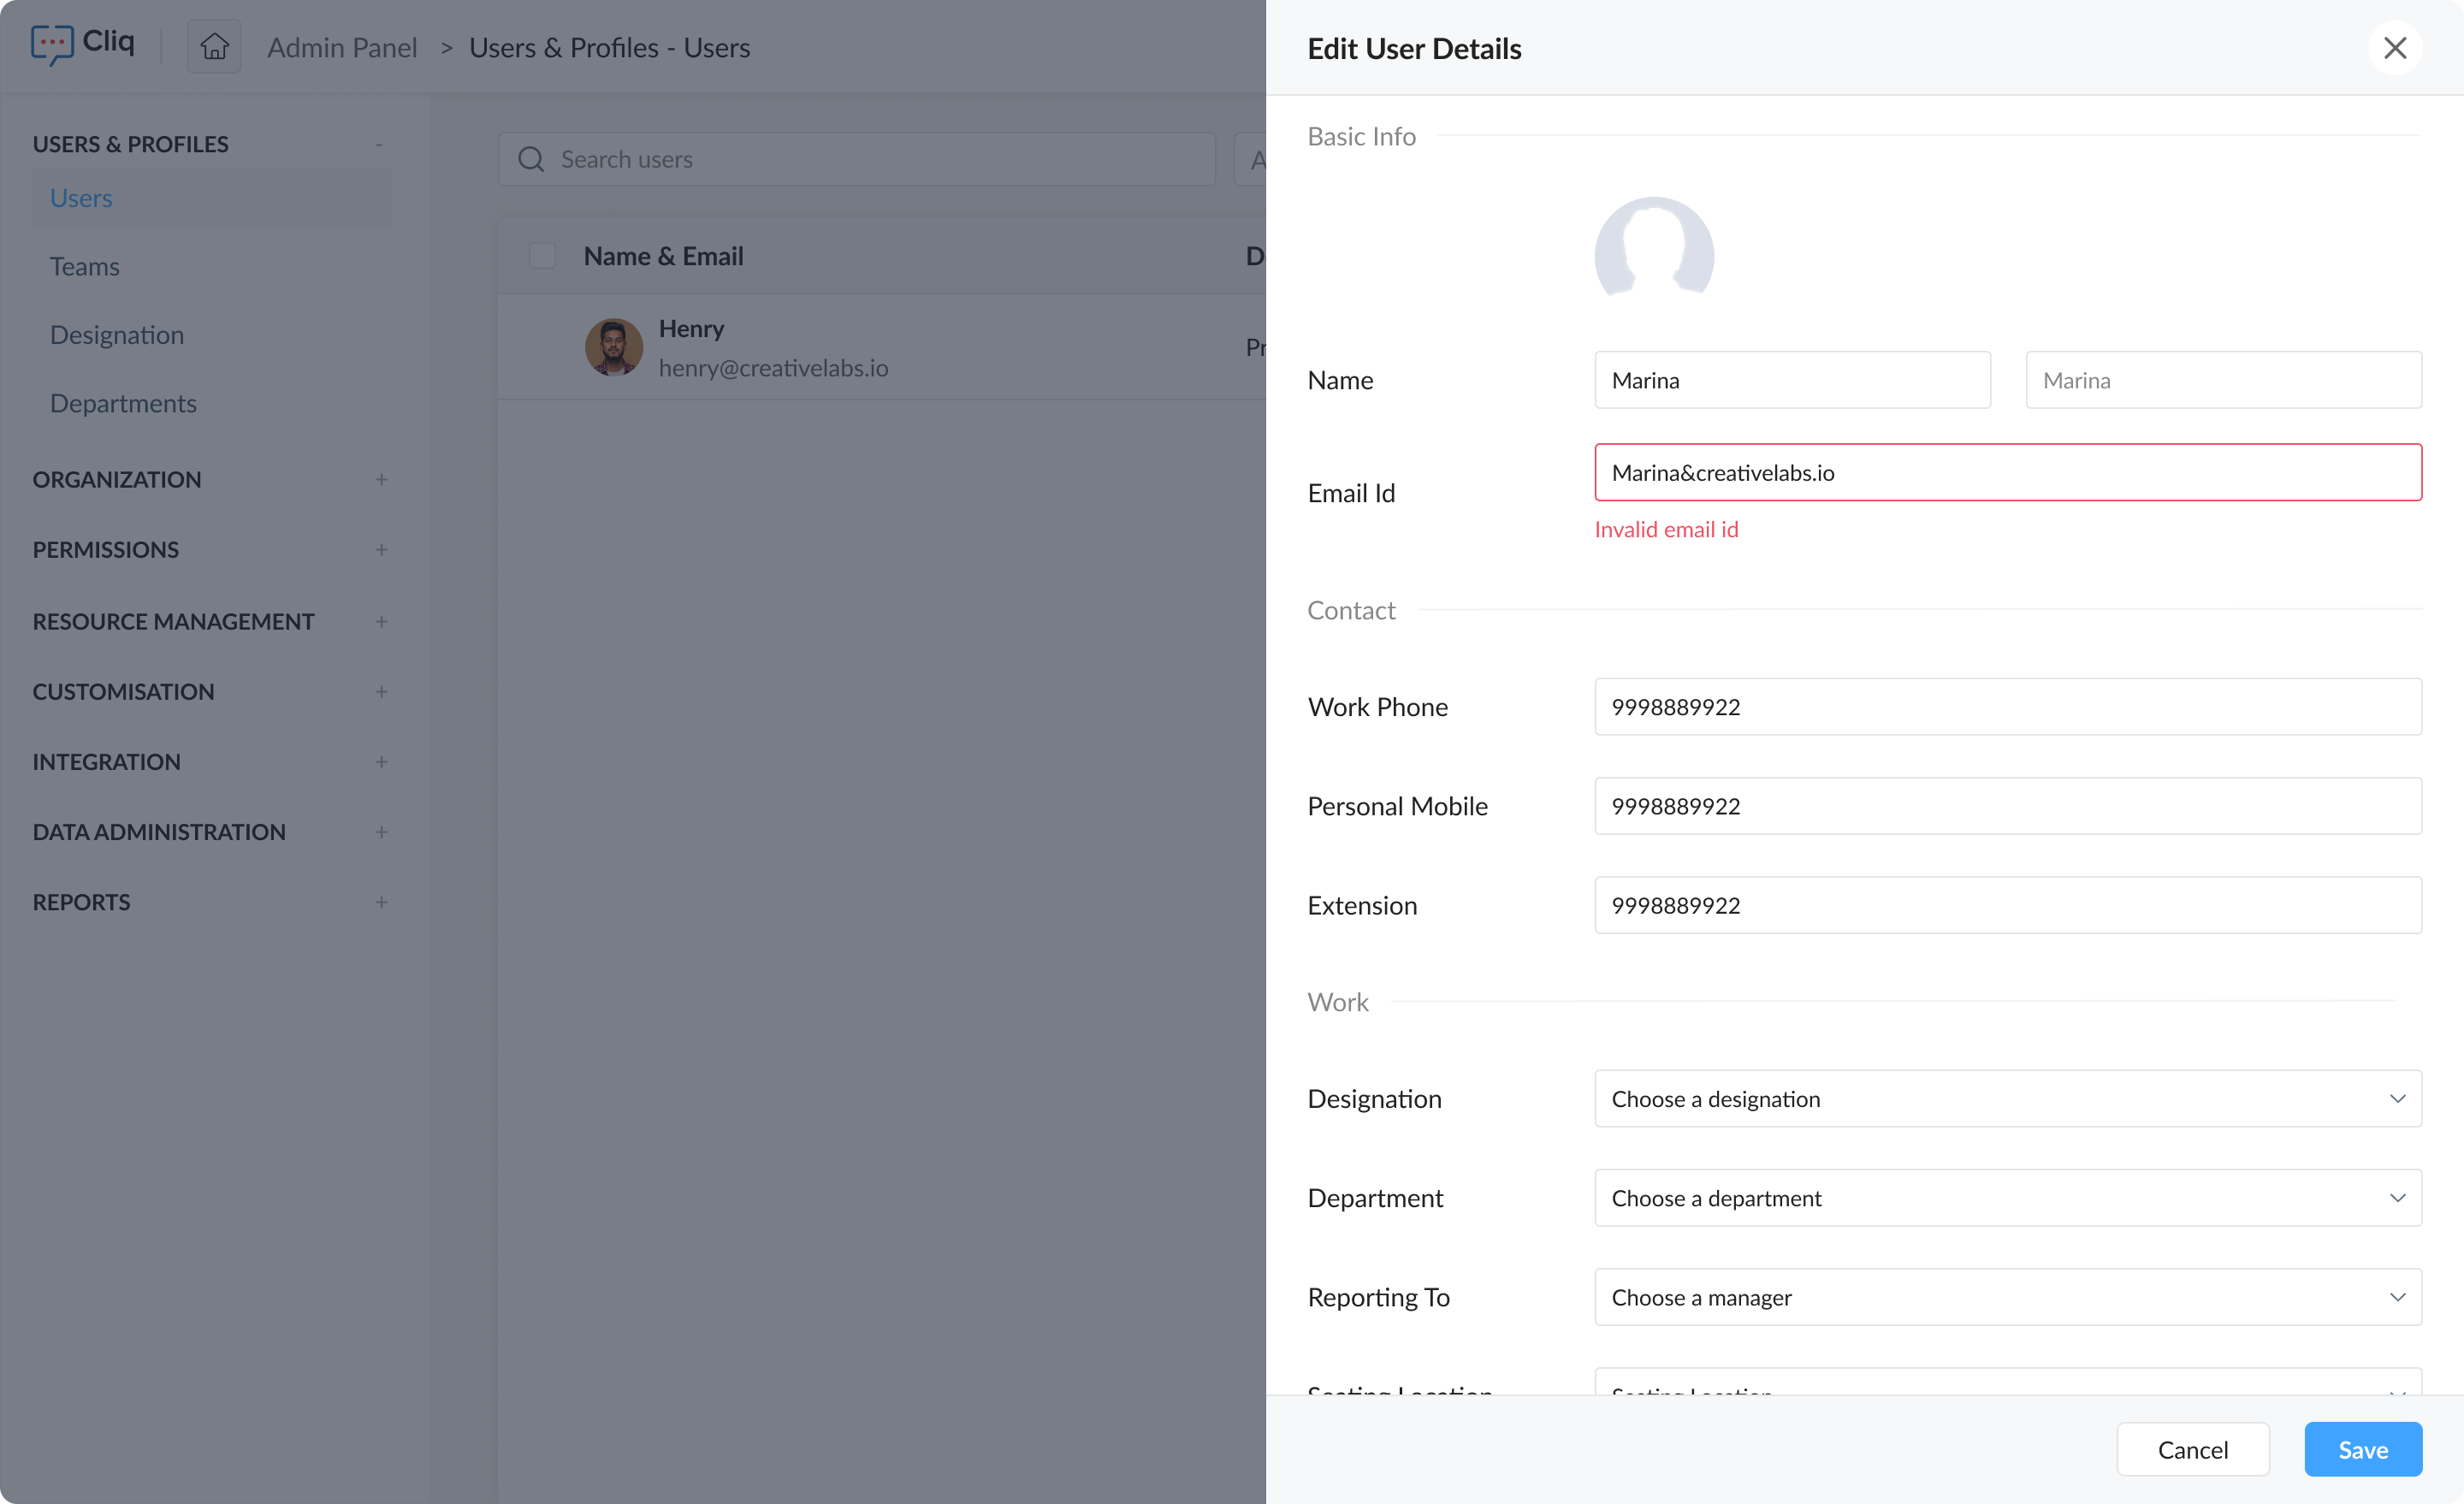Click the Personal Mobile field
This screenshot has width=2464, height=1504.
point(2007,806)
